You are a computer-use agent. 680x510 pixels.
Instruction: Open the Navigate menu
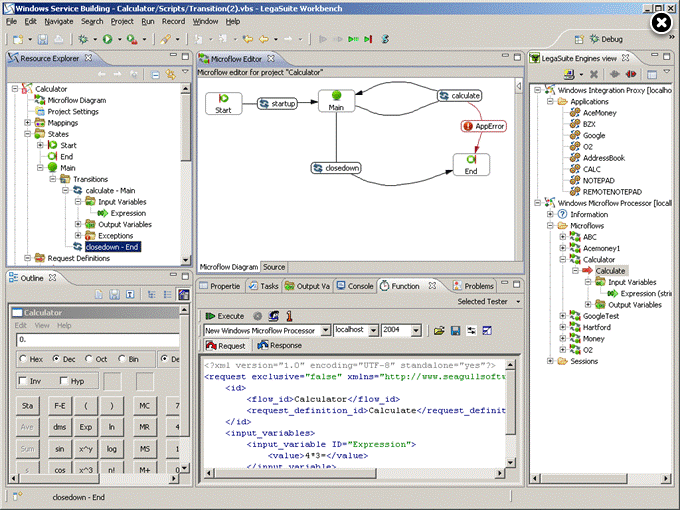tap(59, 21)
